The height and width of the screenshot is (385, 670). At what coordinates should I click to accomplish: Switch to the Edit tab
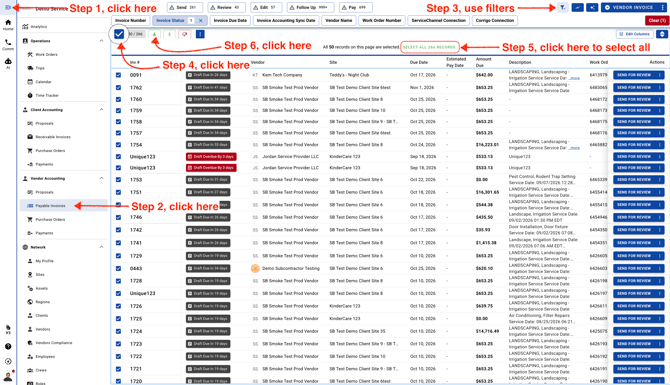point(266,7)
